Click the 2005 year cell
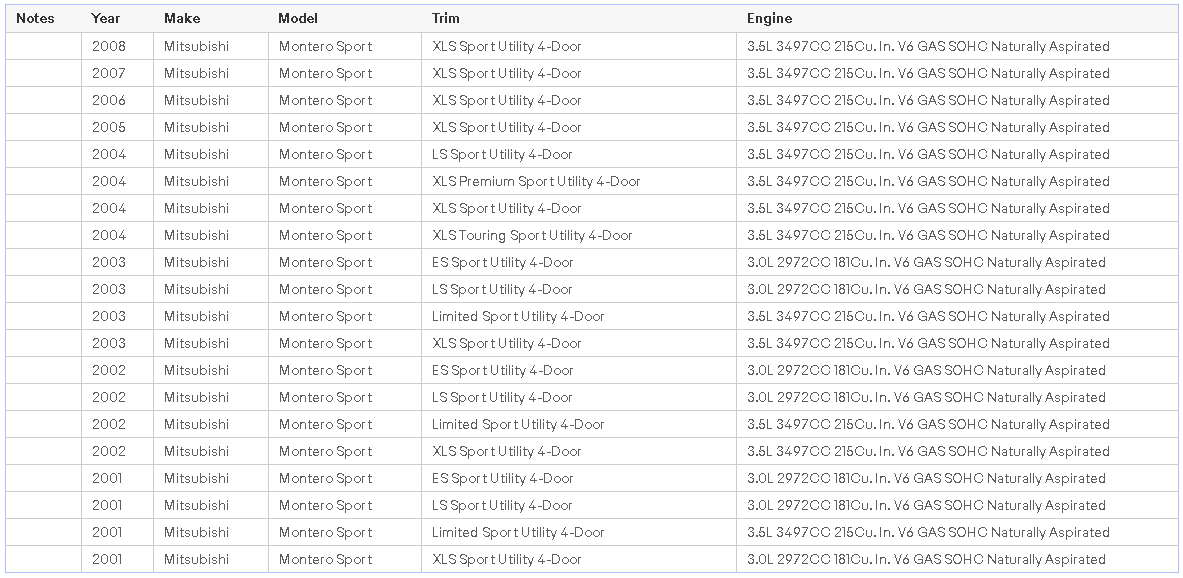 pos(109,127)
